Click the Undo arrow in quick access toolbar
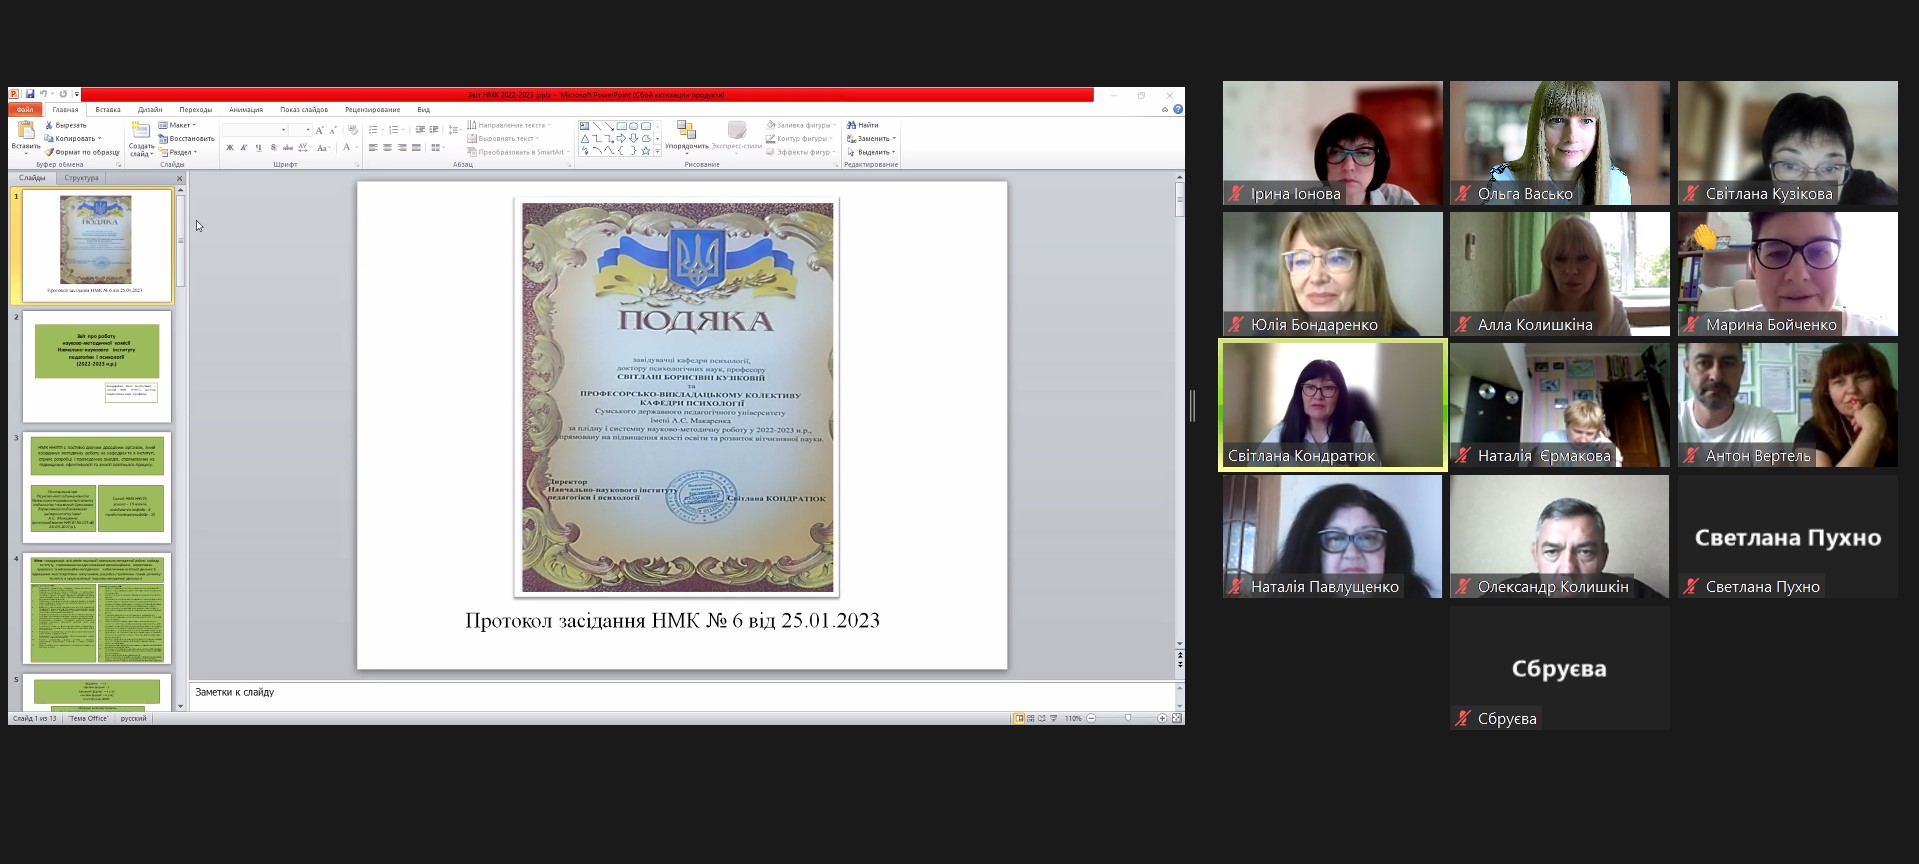 tap(43, 95)
